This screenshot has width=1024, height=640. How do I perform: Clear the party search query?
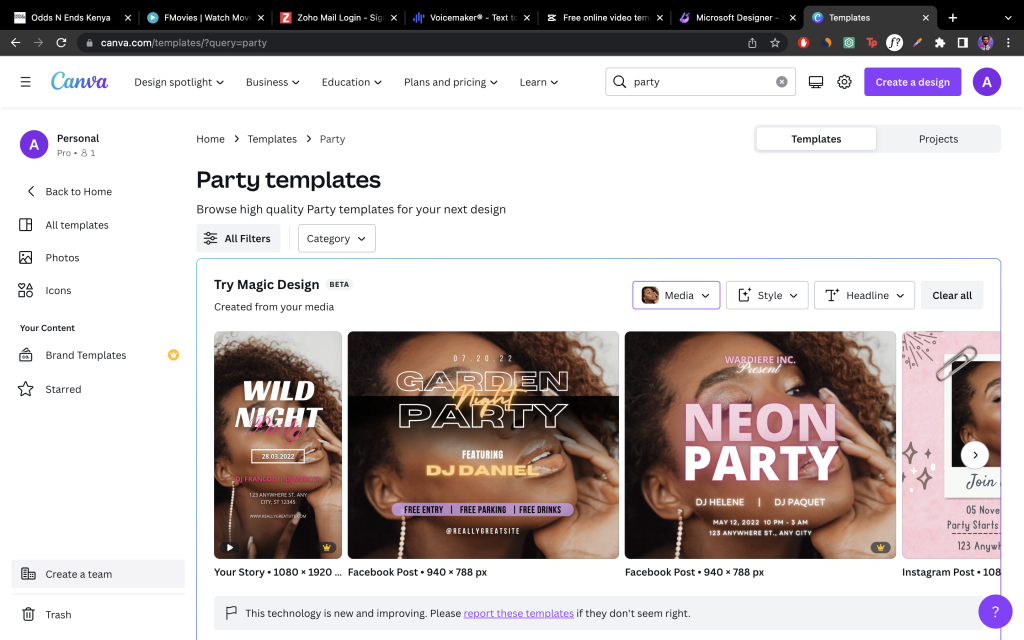[781, 82]
